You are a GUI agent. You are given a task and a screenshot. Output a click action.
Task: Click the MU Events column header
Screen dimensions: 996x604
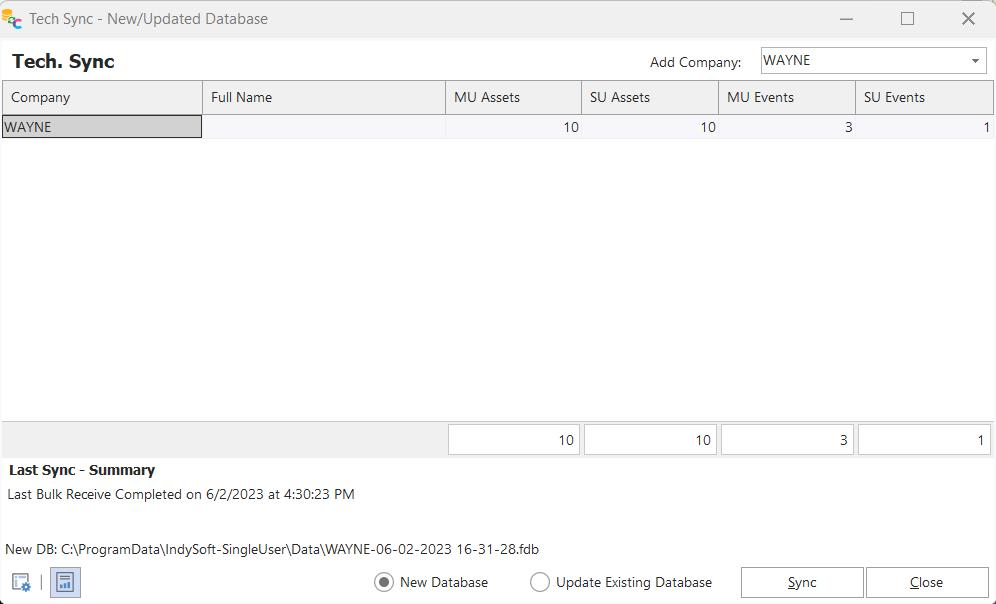787,98
